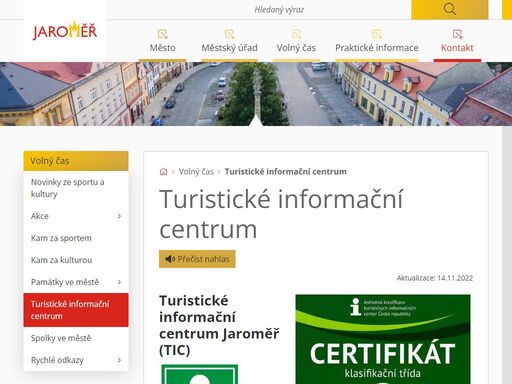Image resolution: width=512 pixels, height=384 pixels.
Task: Click the speaker icon in Přečíst nahlas
Action: (x=170, y=259)
